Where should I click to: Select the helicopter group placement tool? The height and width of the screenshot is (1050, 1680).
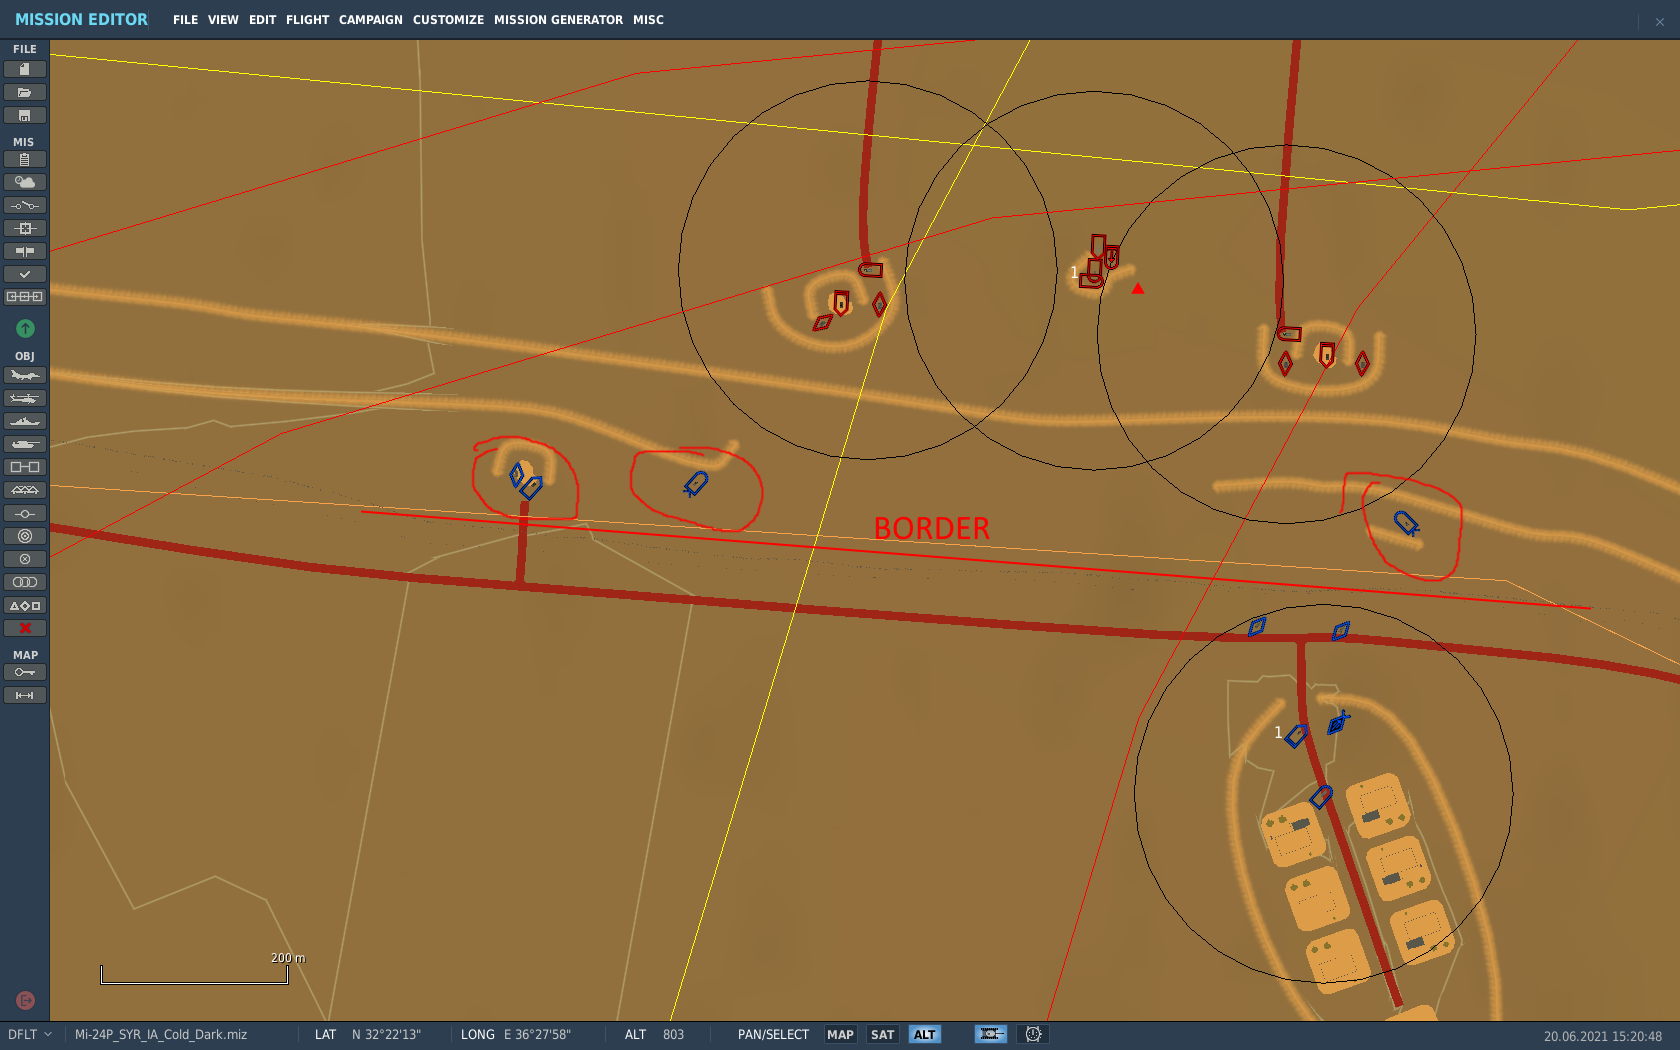[x=25, y=398]
